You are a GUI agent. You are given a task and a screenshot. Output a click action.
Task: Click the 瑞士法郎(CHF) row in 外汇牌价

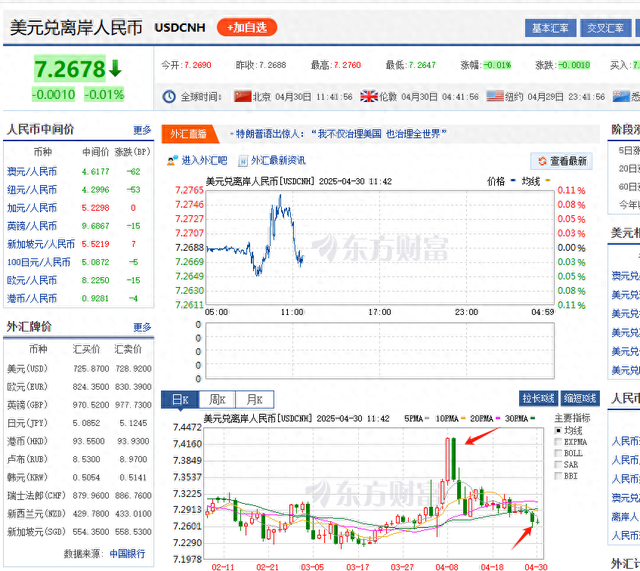pos(79,495)
